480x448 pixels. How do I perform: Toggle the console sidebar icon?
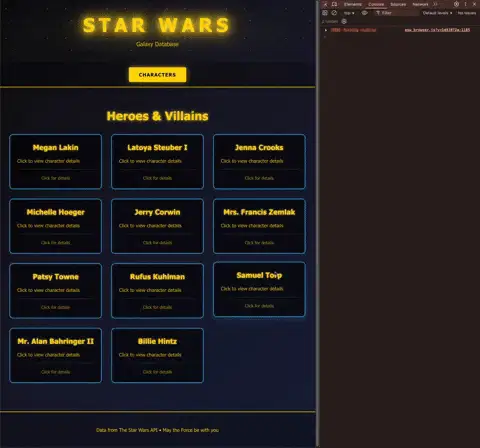(x=325, y=13)
